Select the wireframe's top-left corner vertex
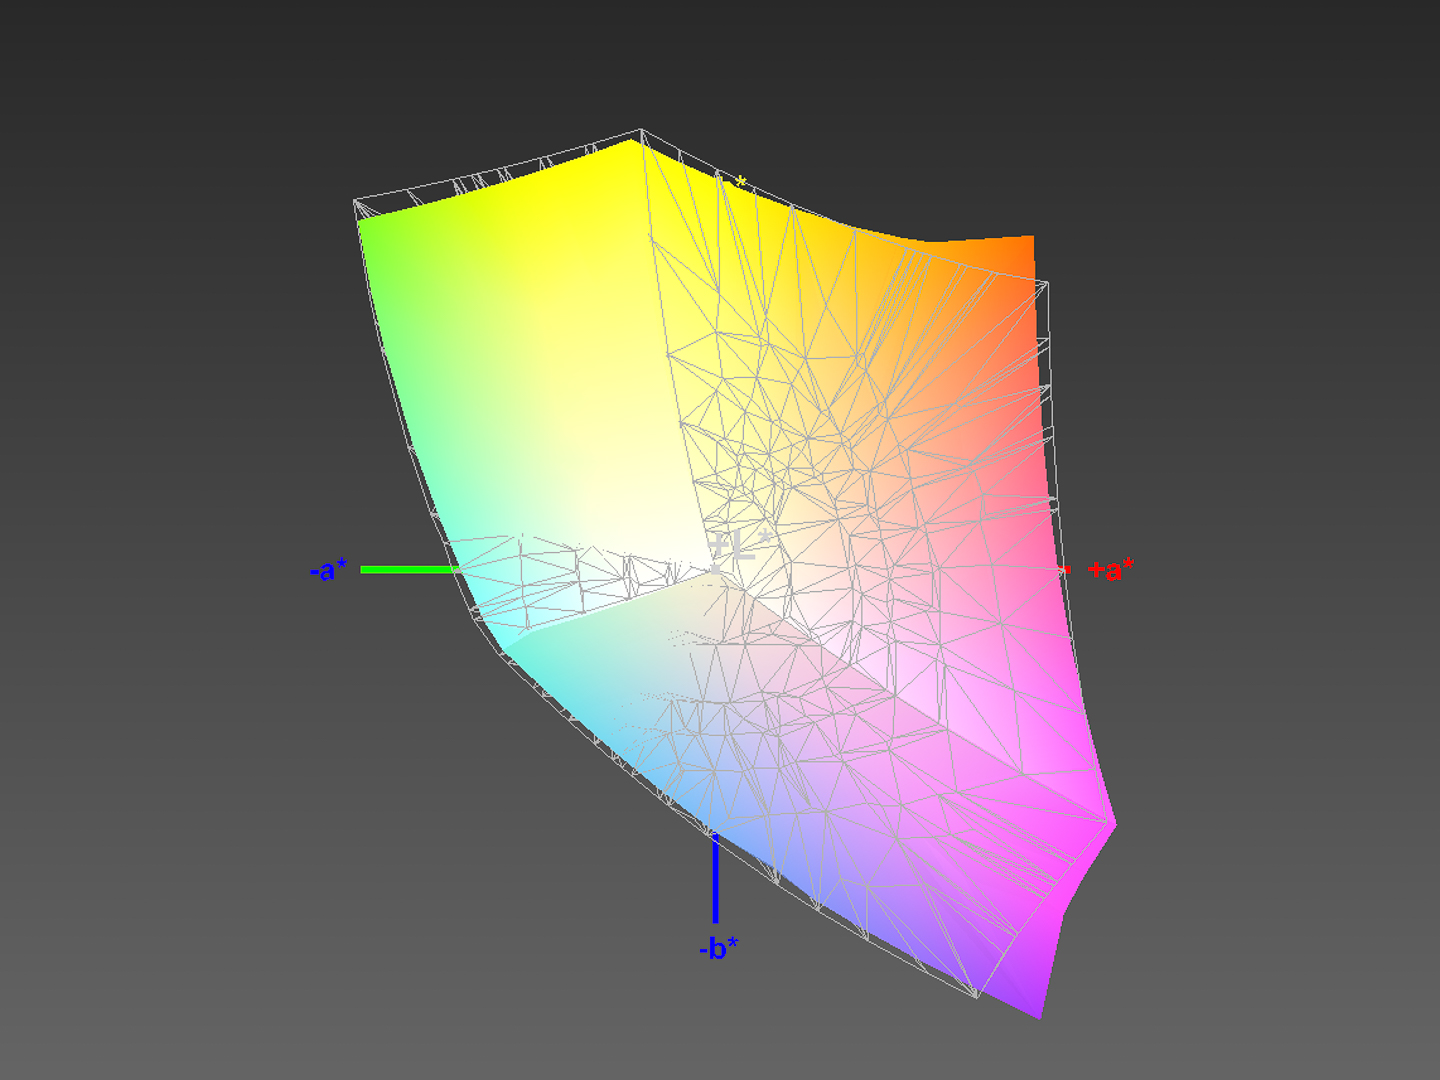1440x1080 pixels. click(355, 202)
